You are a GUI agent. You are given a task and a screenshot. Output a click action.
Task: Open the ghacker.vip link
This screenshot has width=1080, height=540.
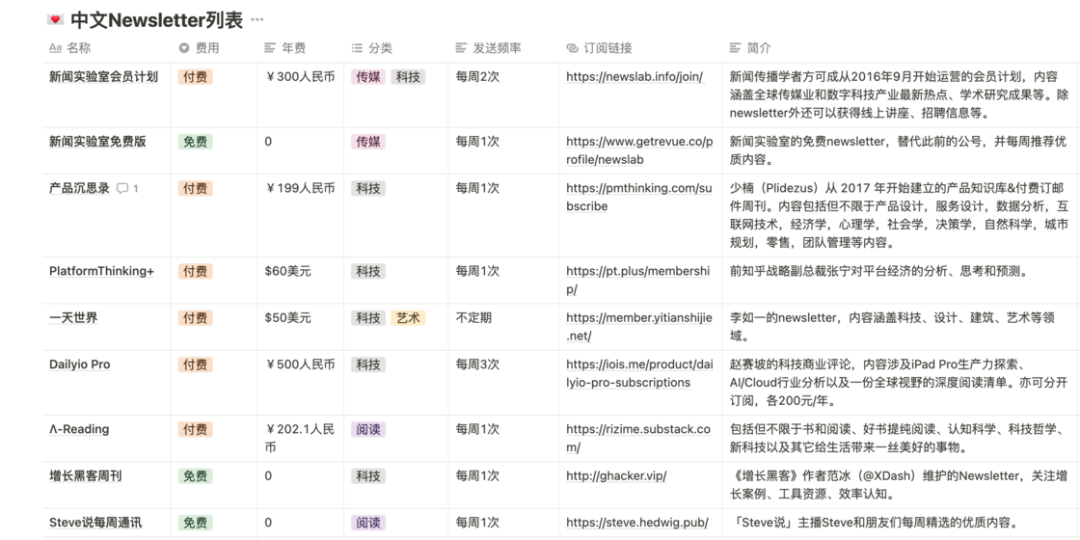tap(616, 476)
